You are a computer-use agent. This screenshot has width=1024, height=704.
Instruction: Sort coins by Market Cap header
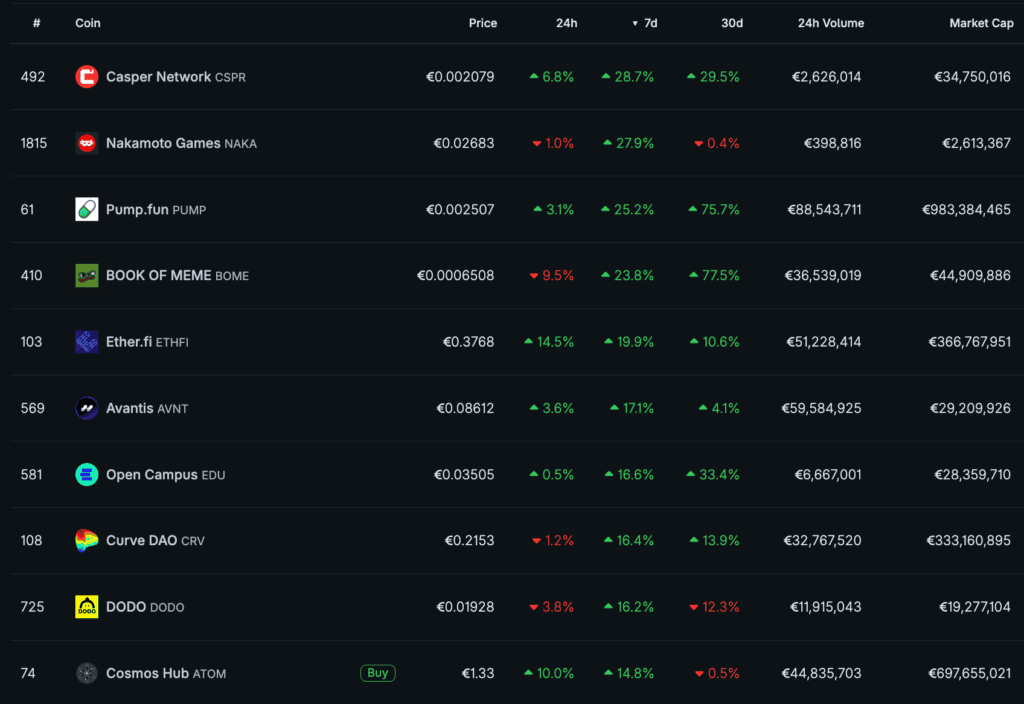point(981,24)
